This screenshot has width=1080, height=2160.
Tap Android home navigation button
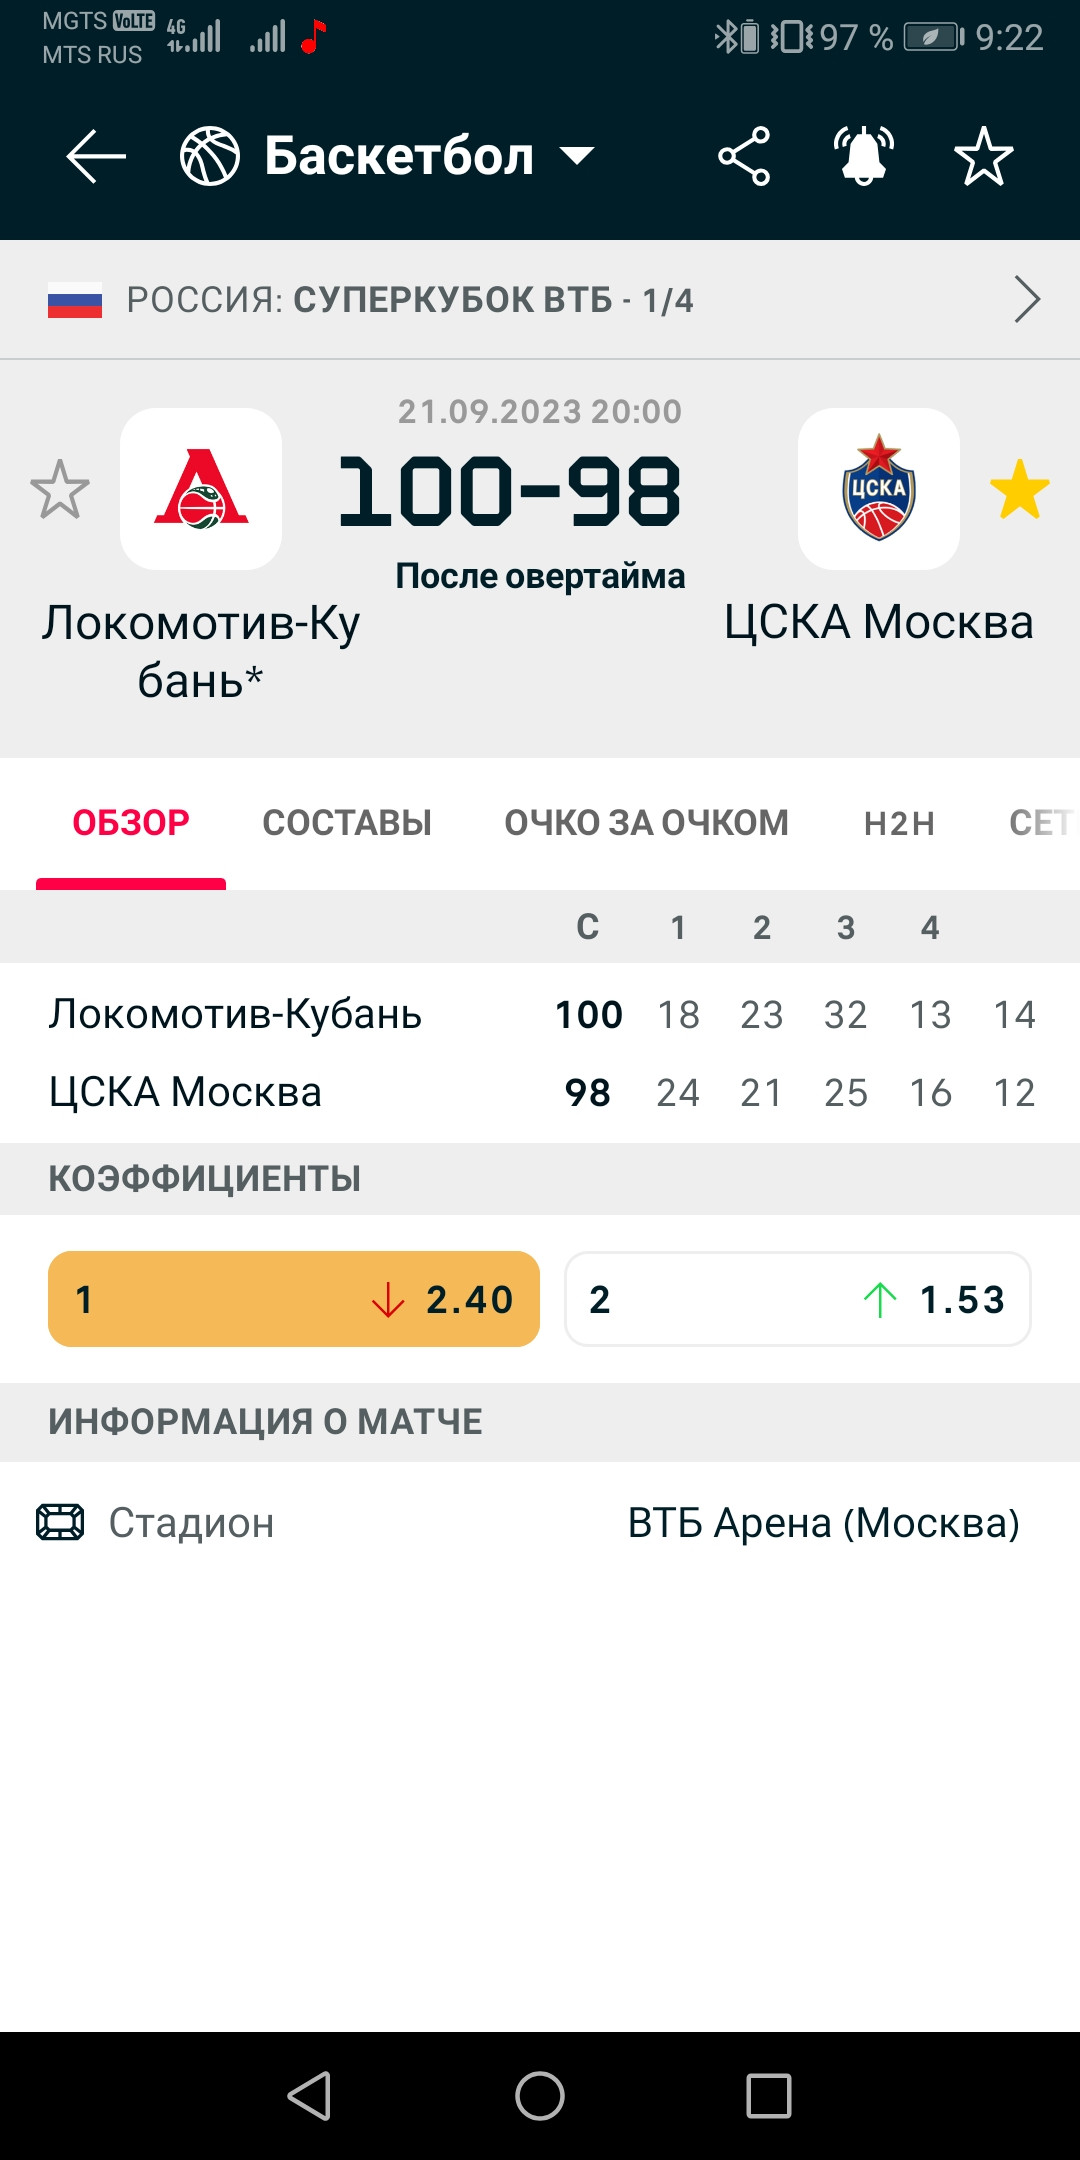click(540, 2095)
